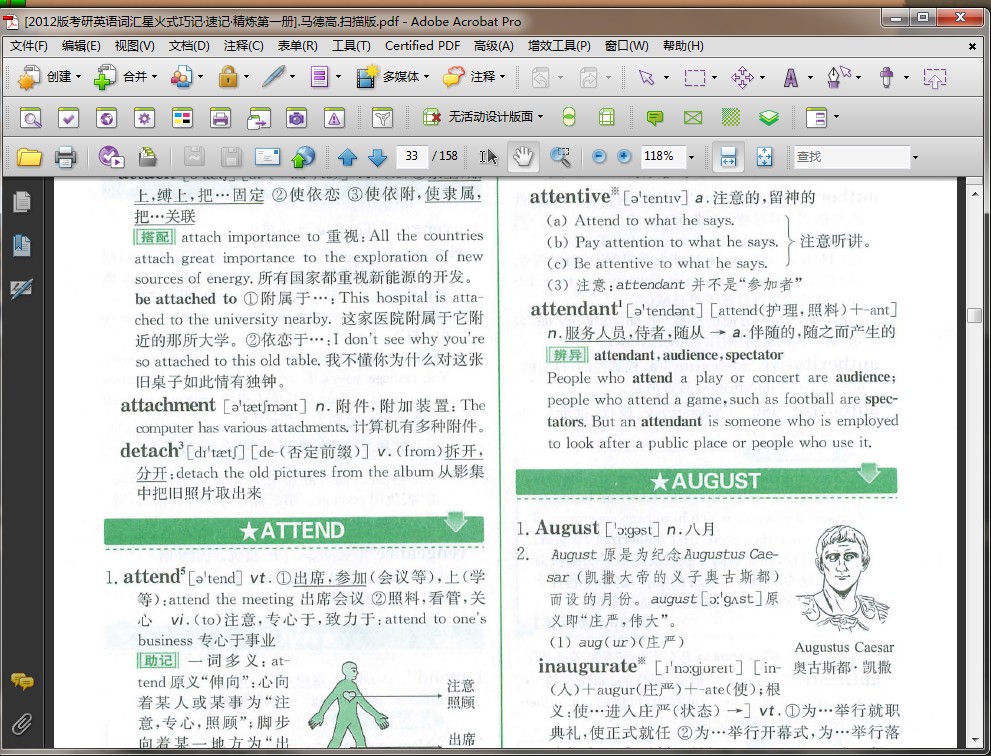Click the page number field showing 33
The width and height of the screenshot is (991, 756).
(x=411, y=156)
